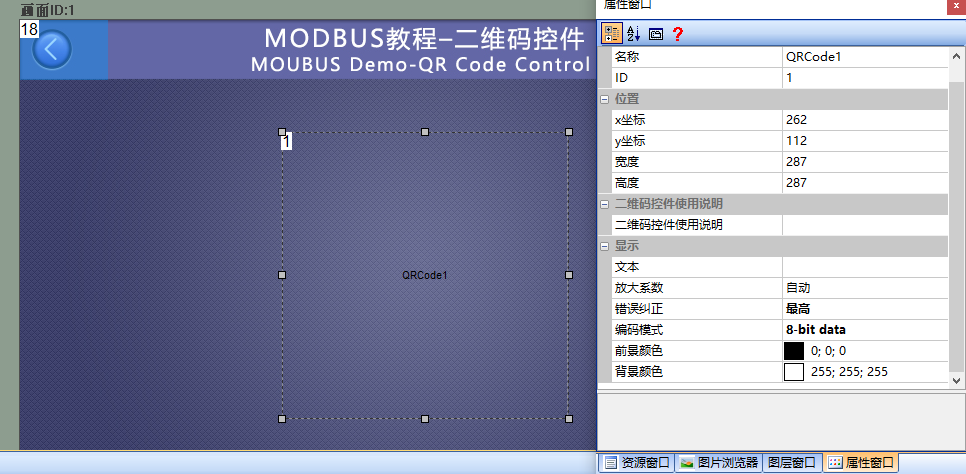
Task: Collapse the 位置 property group
Action: point(604,99)
